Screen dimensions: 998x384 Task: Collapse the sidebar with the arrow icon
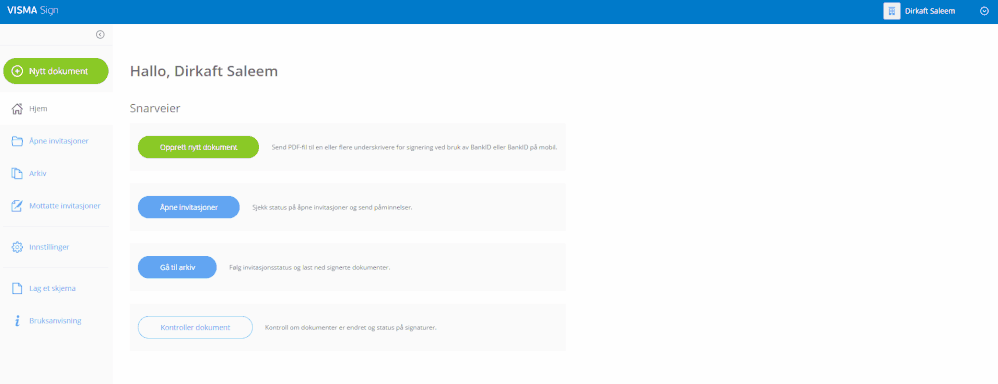point(100,35)
